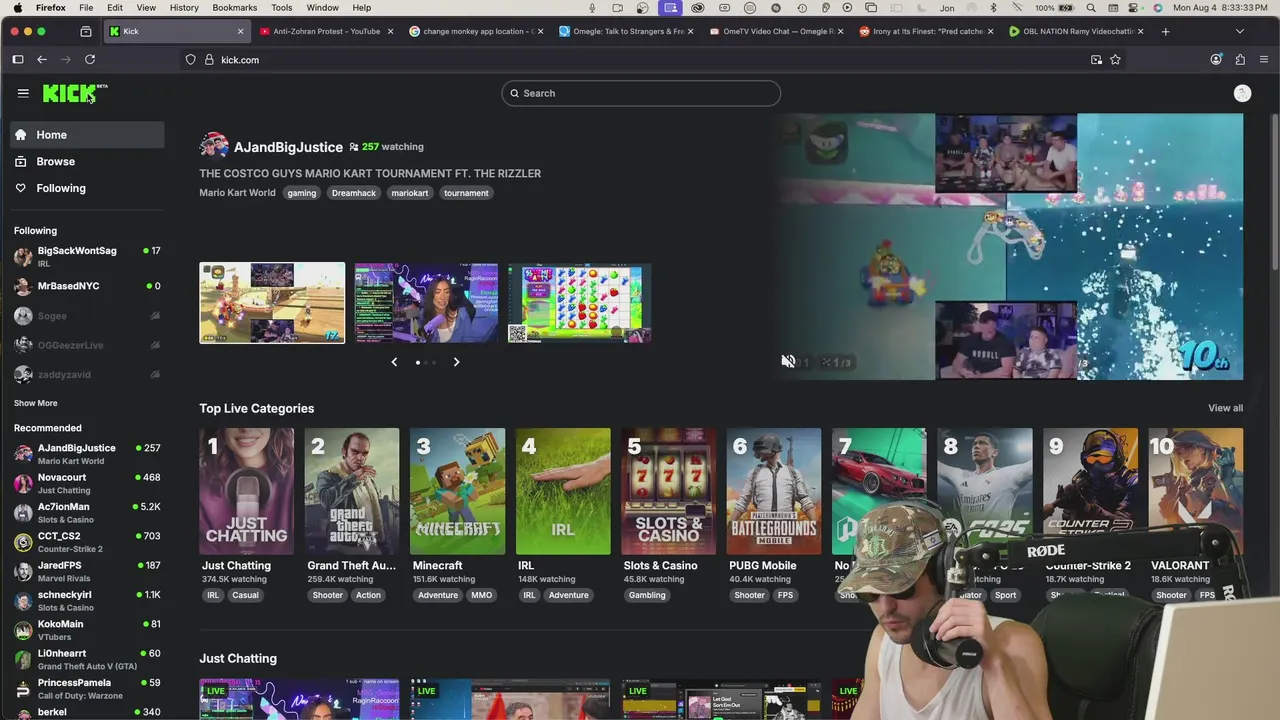The width and height of the screenshot is (1280, 720).
Task: Open BigSackWontSag avatar in Following
Action: coord(23,257)
